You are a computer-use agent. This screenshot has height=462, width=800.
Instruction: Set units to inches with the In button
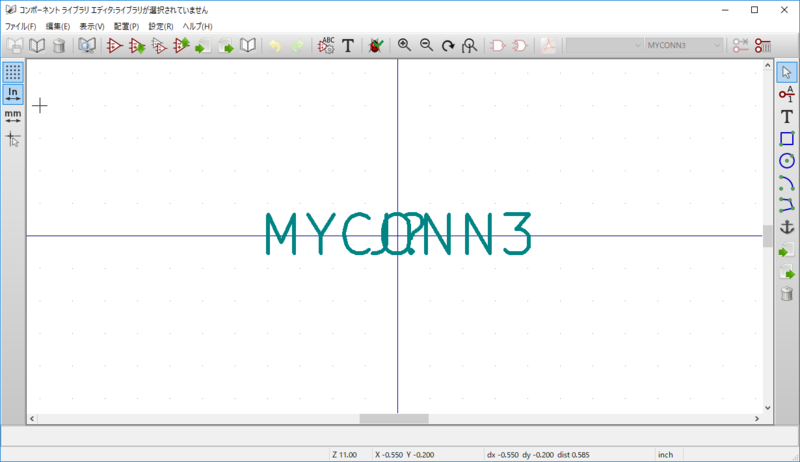coord(13,94)
